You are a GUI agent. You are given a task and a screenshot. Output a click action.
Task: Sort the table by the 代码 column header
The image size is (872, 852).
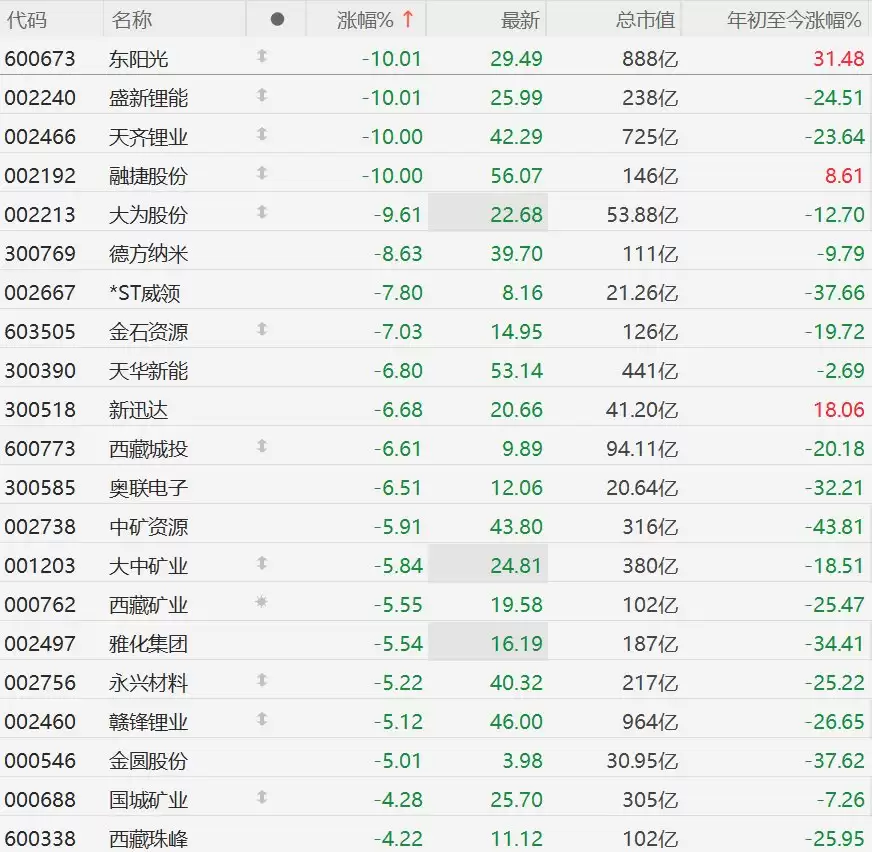click(x=27, y=20)
